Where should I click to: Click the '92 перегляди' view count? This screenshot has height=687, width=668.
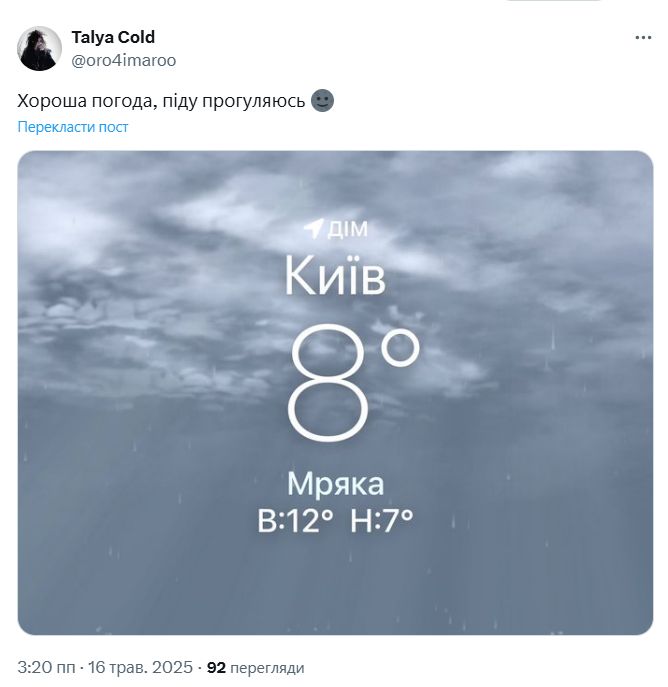(x=255, y=667)
